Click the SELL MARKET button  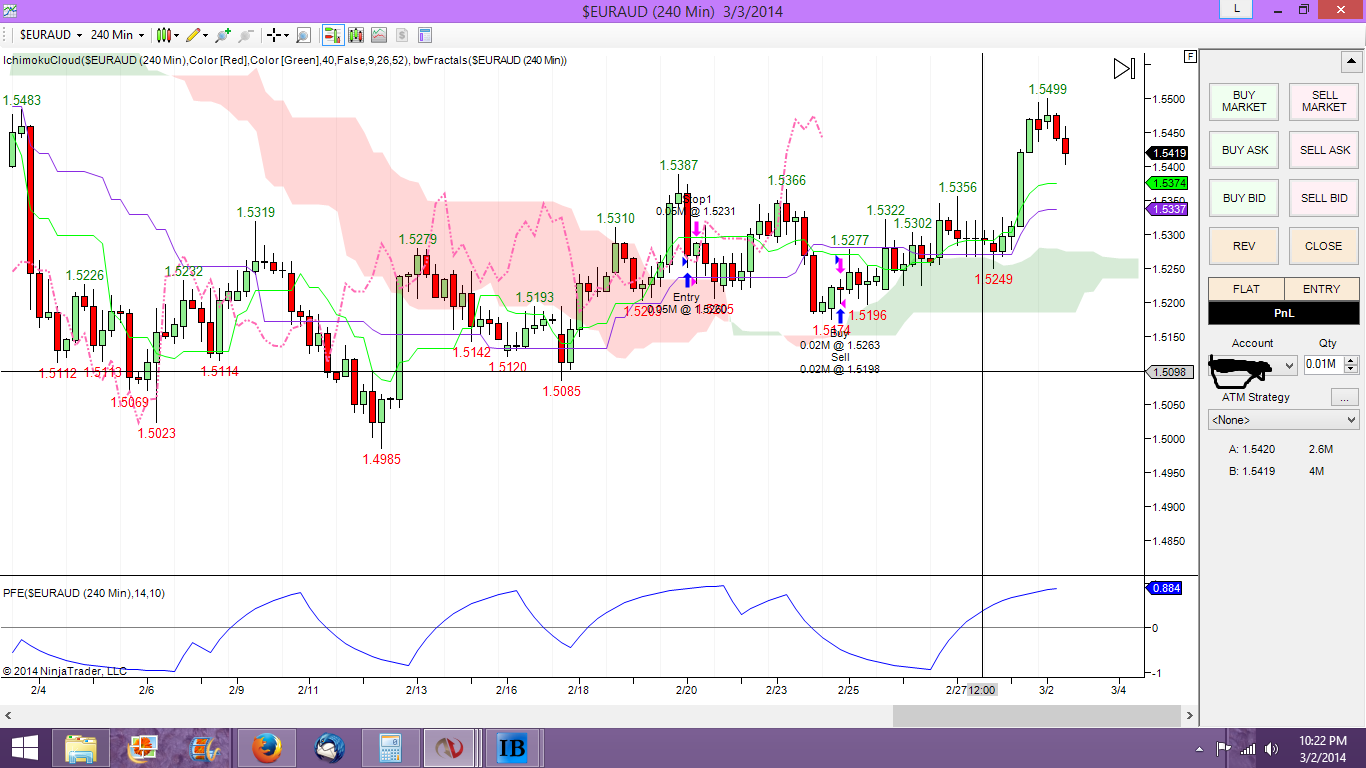coord(1325,101)
